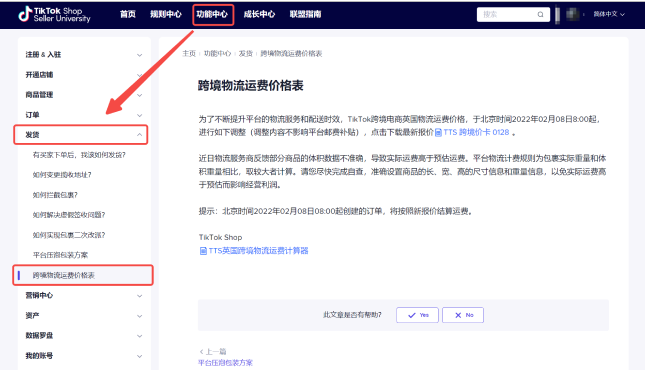Click into the 搜索 search field
Image resolution: width=645 pixels, height=370 pixels.
coord(513,14)
